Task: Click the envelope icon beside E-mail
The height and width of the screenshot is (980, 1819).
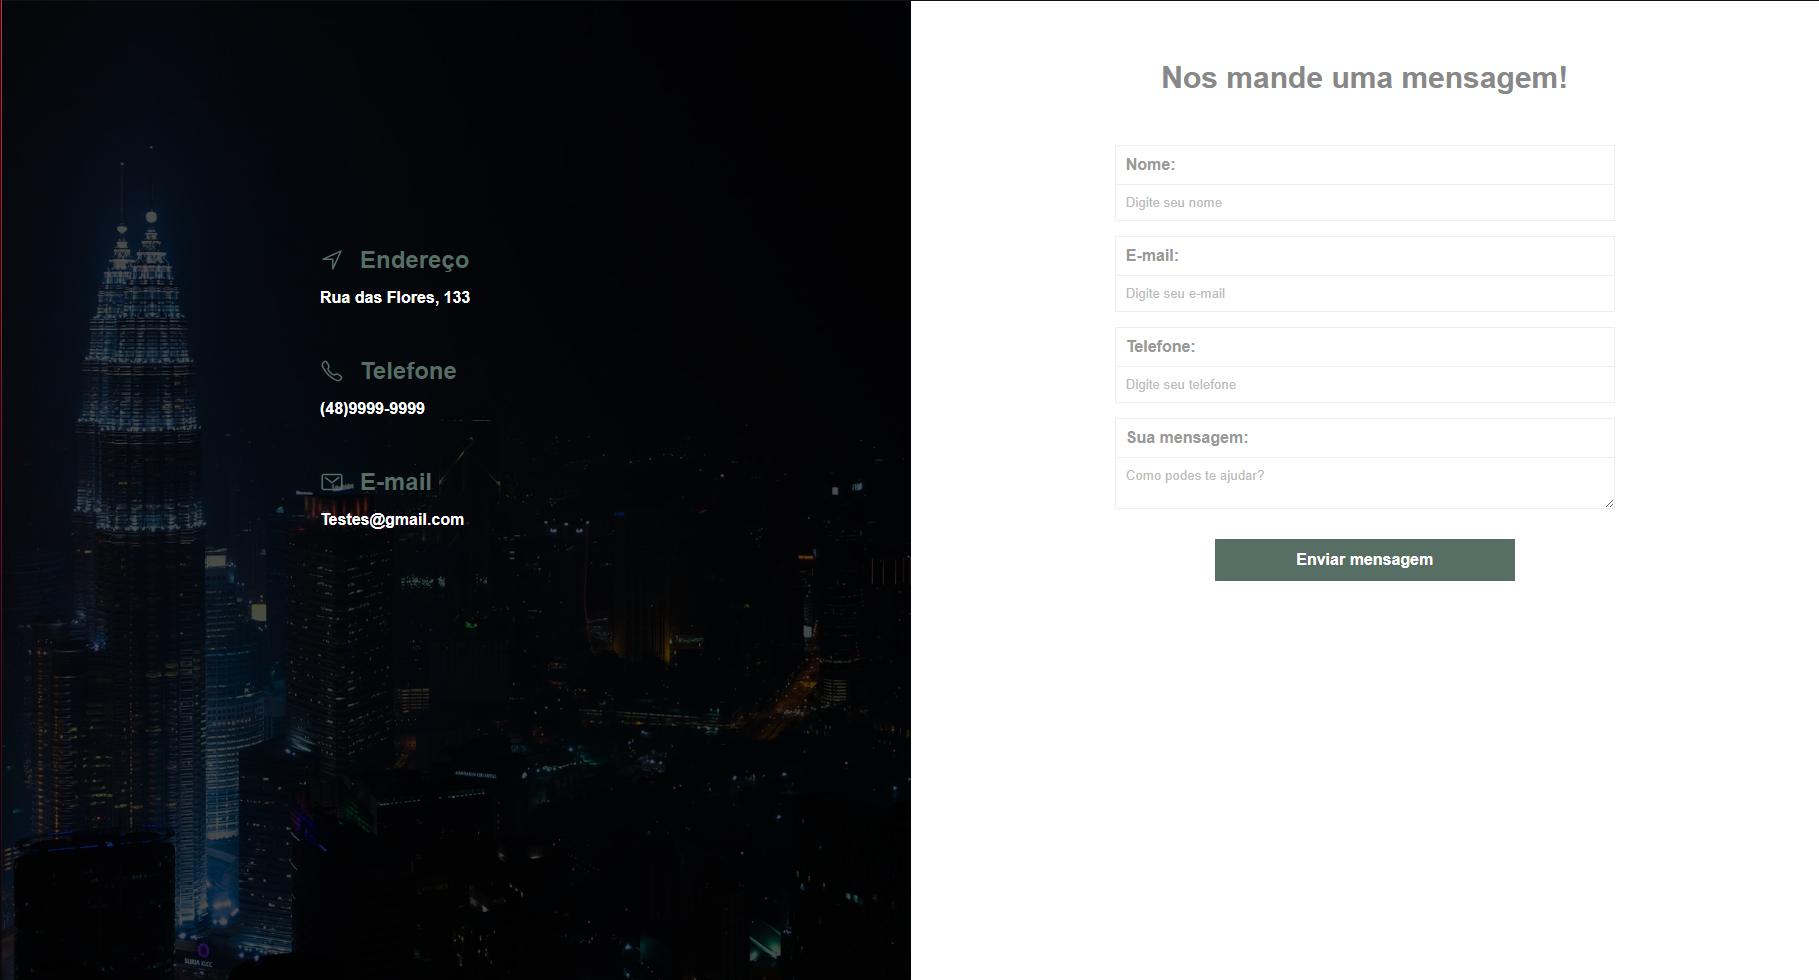Action: click(x=332, y=481)
